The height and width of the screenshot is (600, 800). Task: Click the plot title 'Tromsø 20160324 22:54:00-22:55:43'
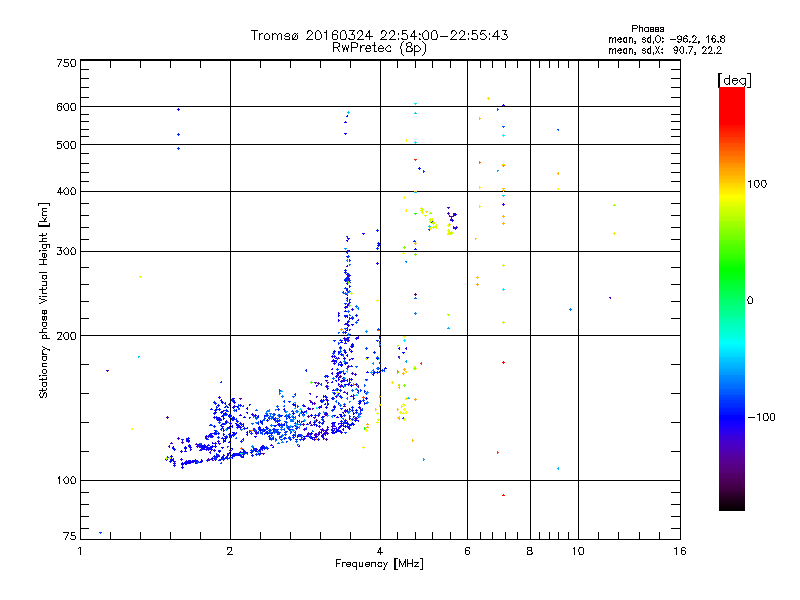pyautogui.click(x=379, y=35)
